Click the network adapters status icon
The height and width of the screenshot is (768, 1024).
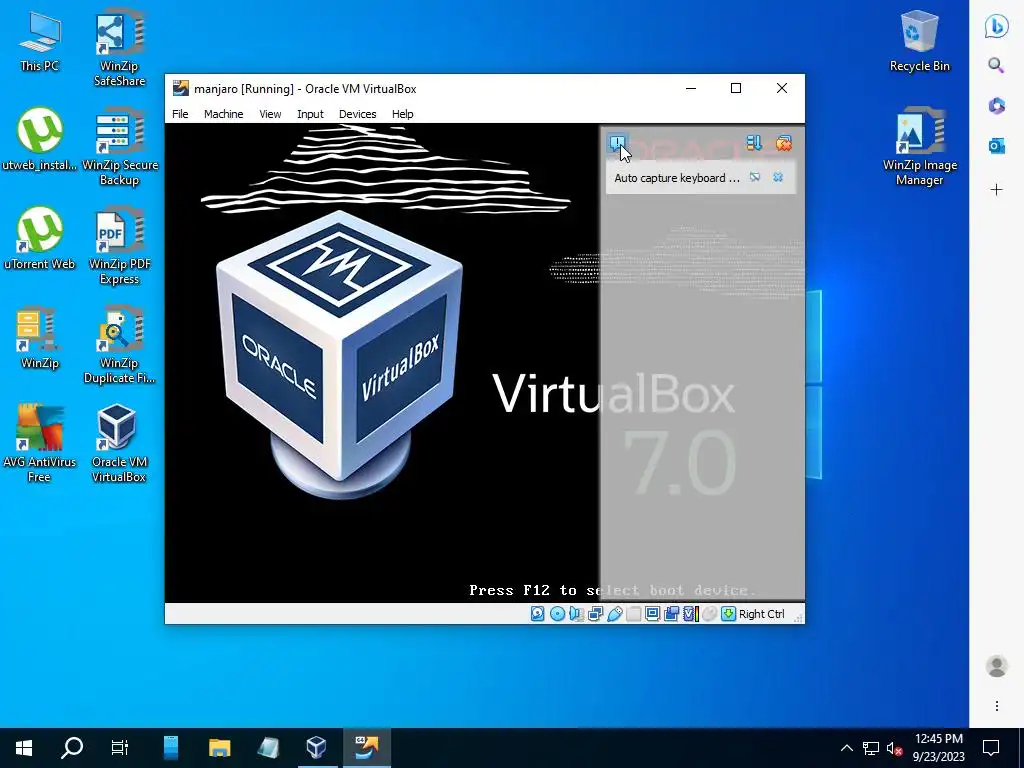[595, 614]
